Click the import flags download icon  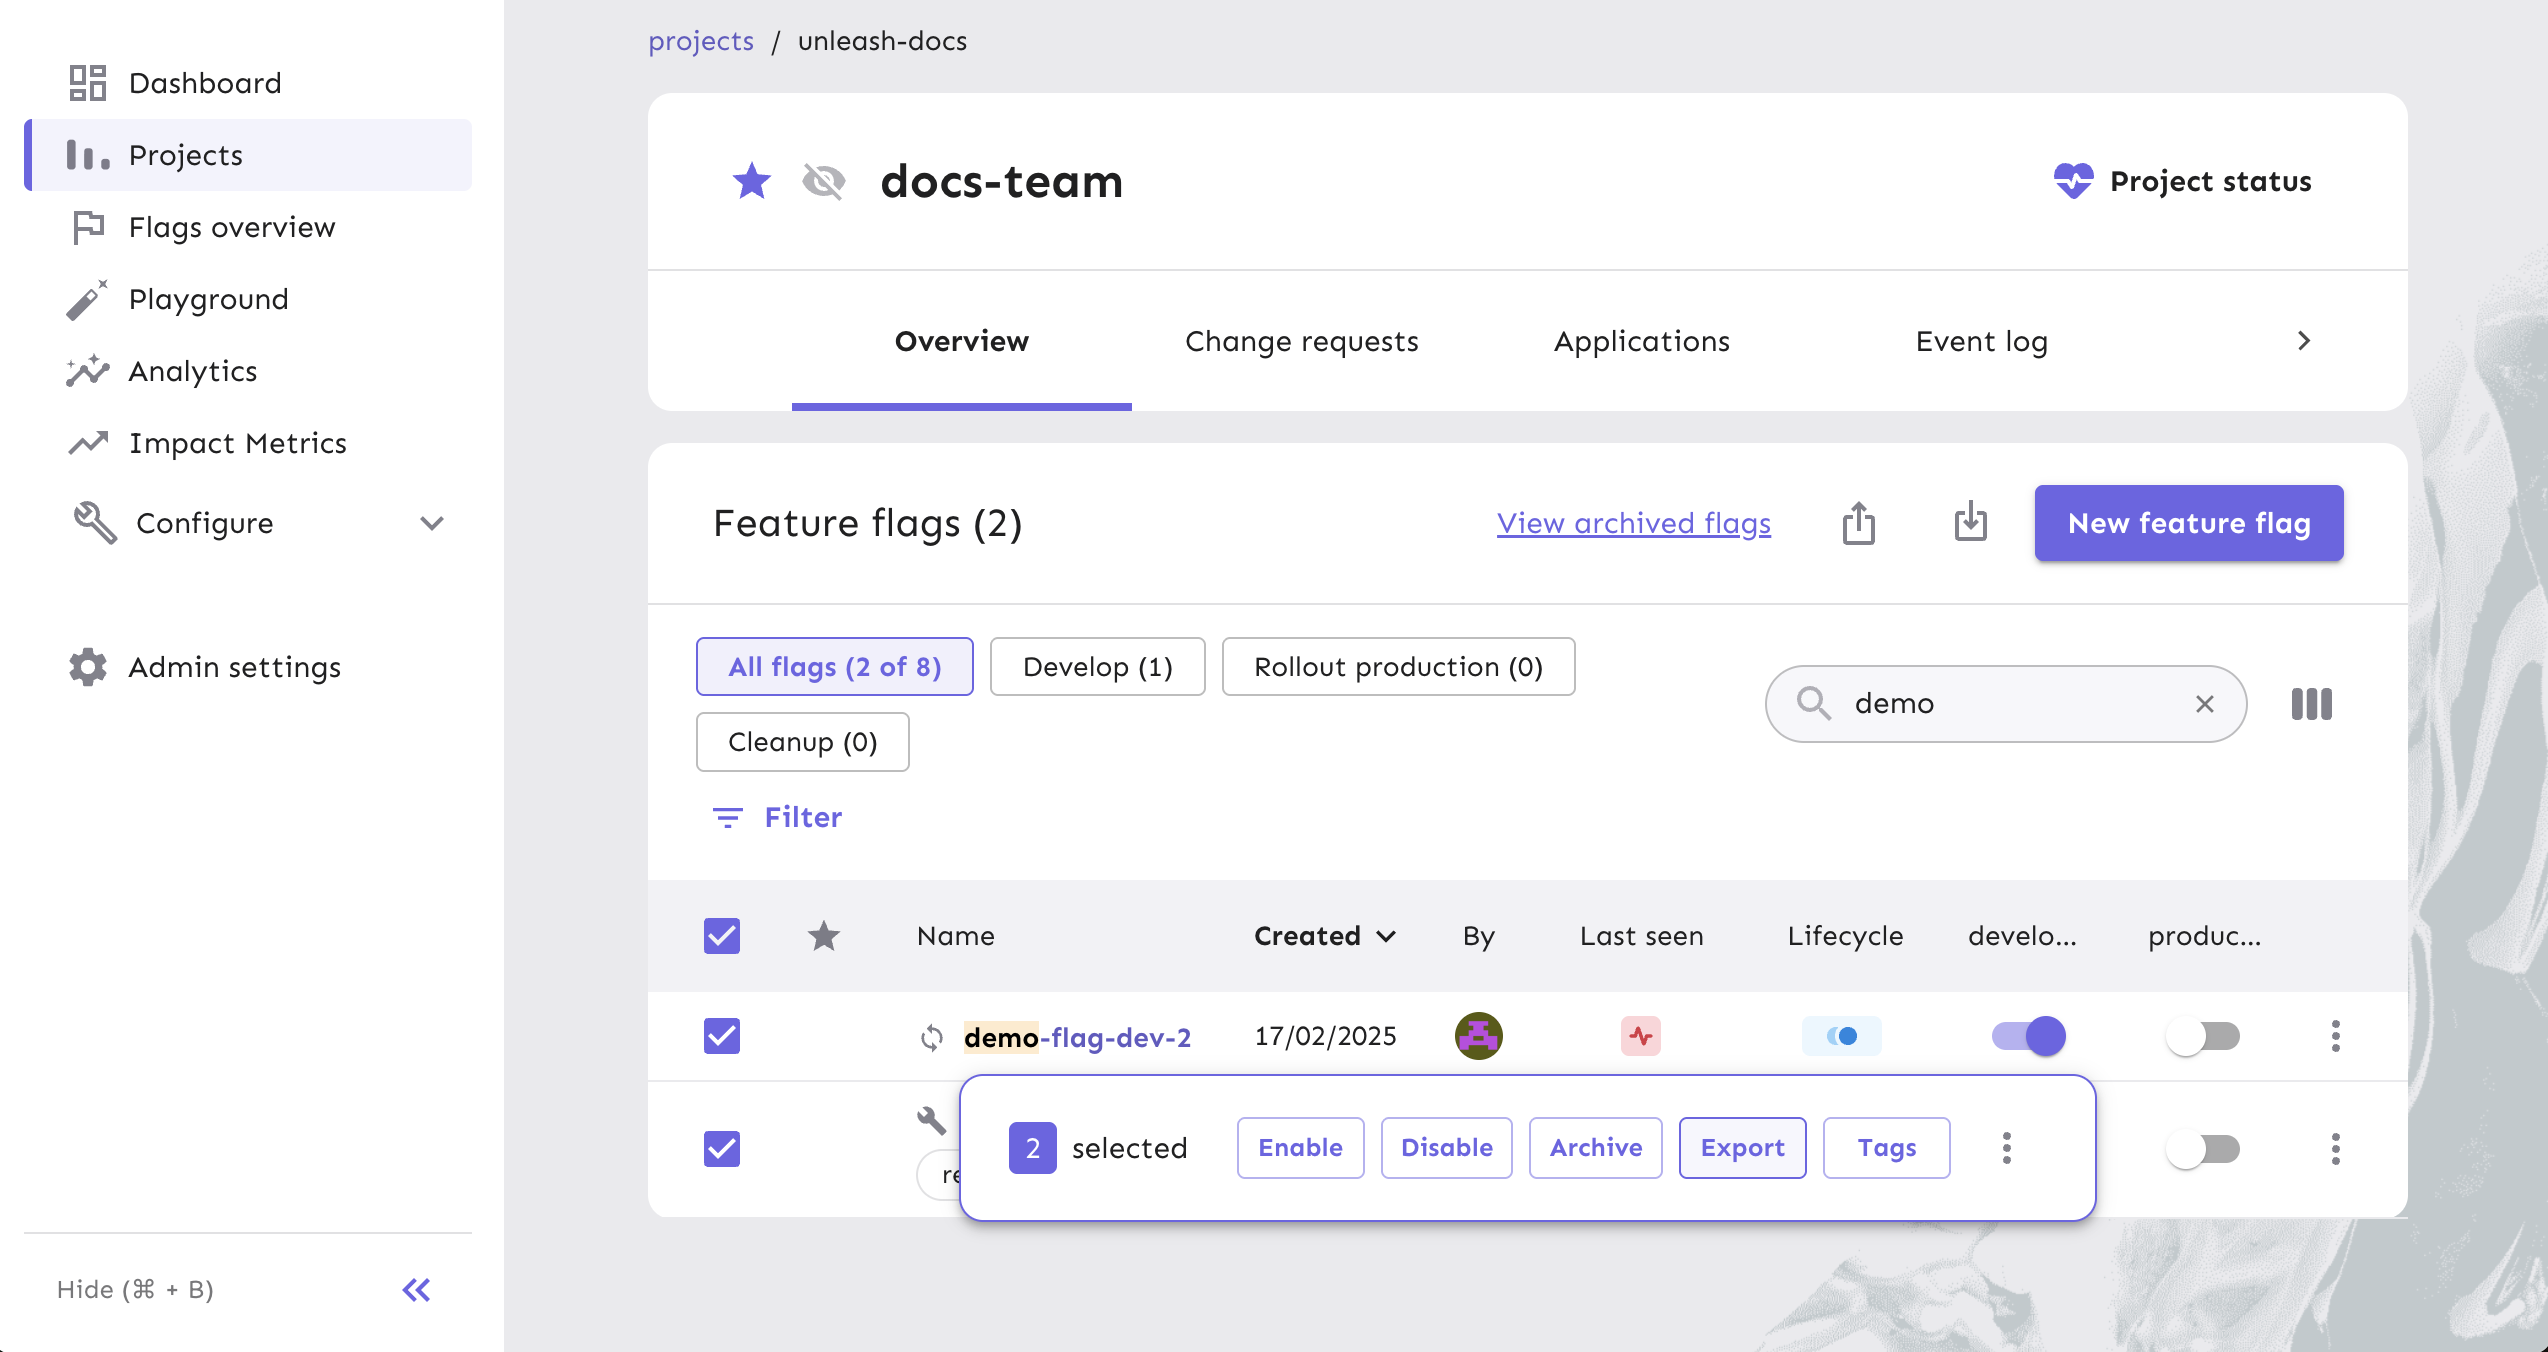(1970, 523)
